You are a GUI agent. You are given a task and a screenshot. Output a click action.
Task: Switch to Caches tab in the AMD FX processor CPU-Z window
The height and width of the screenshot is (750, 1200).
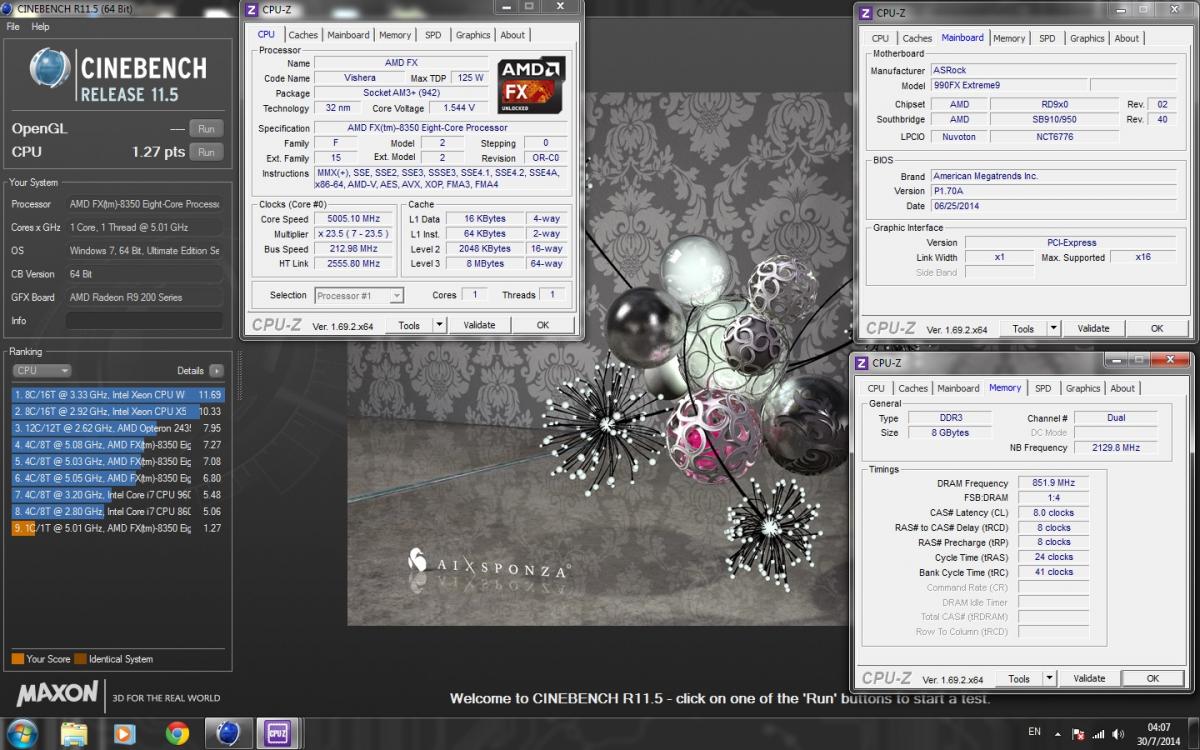tap(303, 35)
